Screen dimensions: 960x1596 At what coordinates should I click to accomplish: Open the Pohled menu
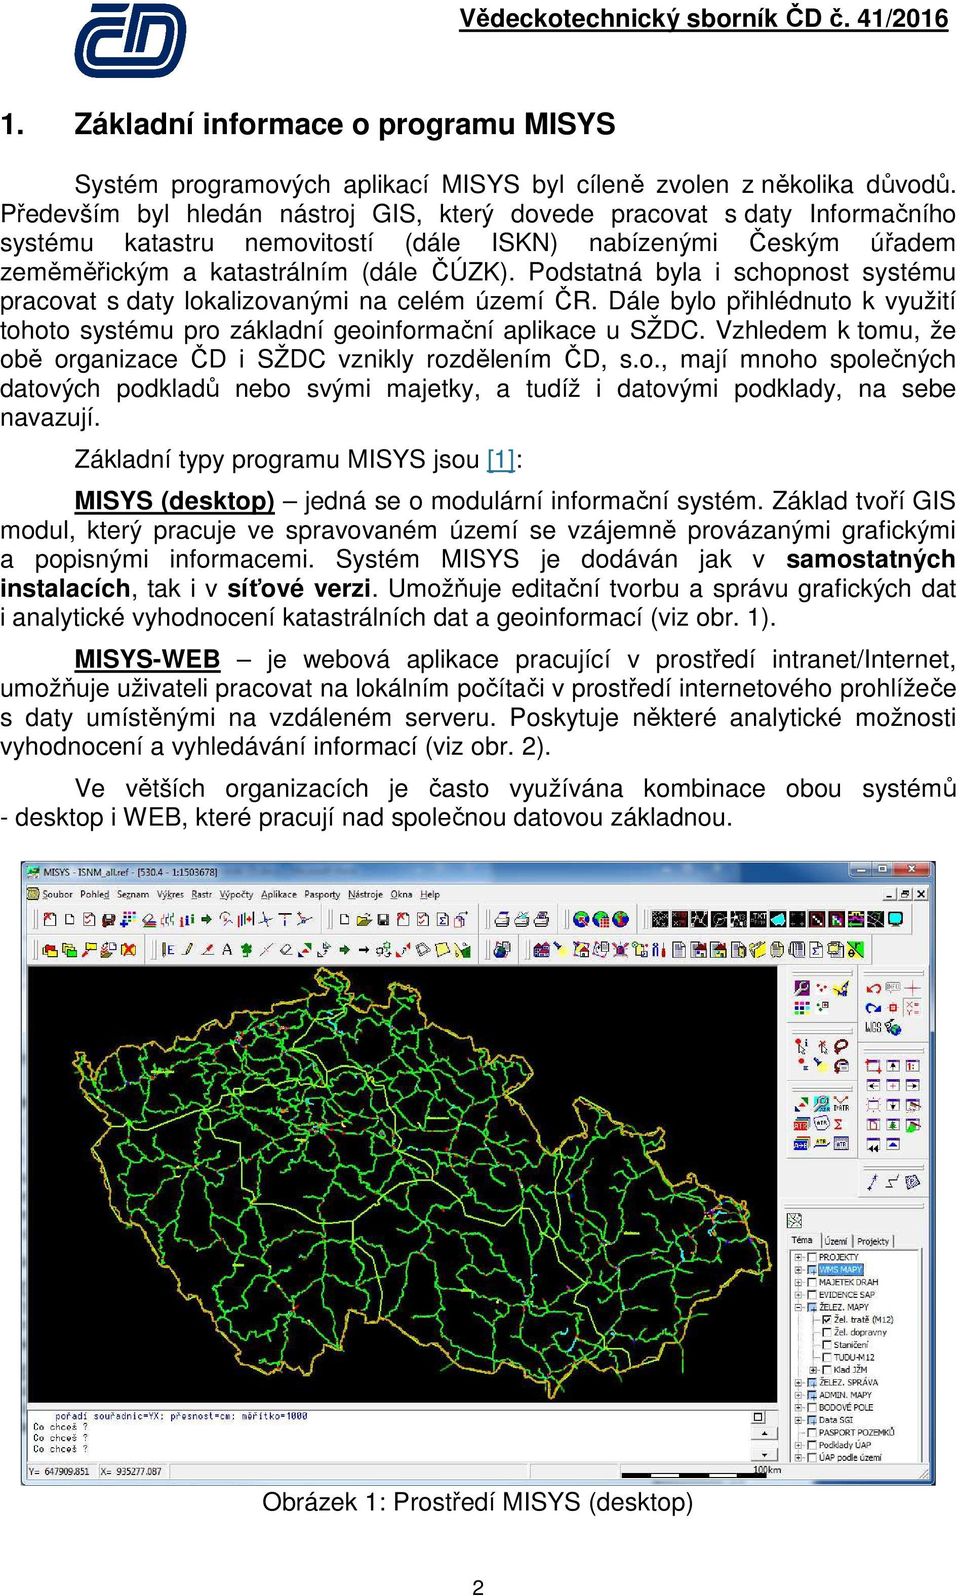point(95,894)
